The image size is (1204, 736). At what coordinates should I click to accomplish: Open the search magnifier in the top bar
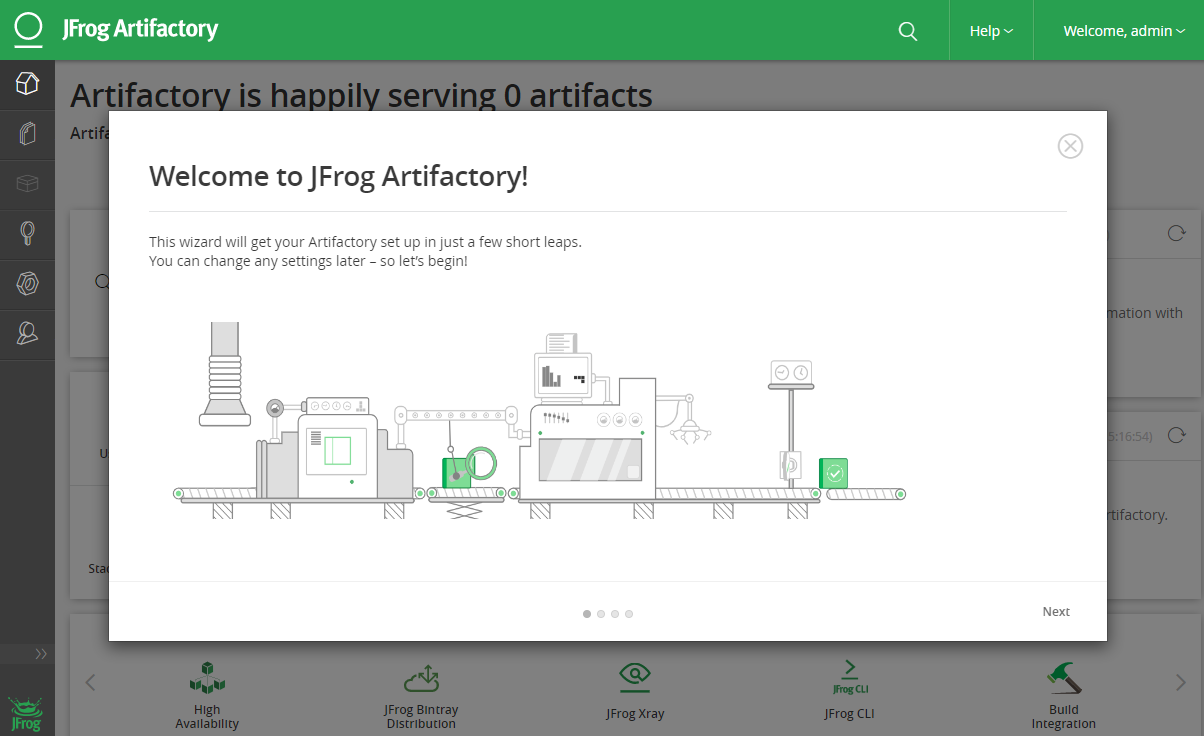[908, 31]
